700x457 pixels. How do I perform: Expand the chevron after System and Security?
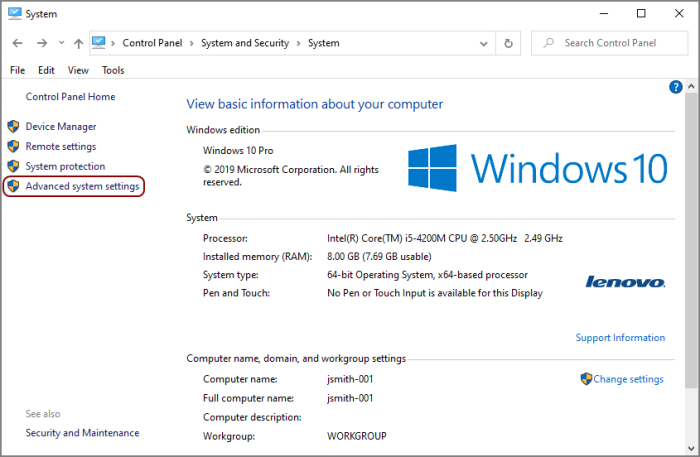coord(298,44)
